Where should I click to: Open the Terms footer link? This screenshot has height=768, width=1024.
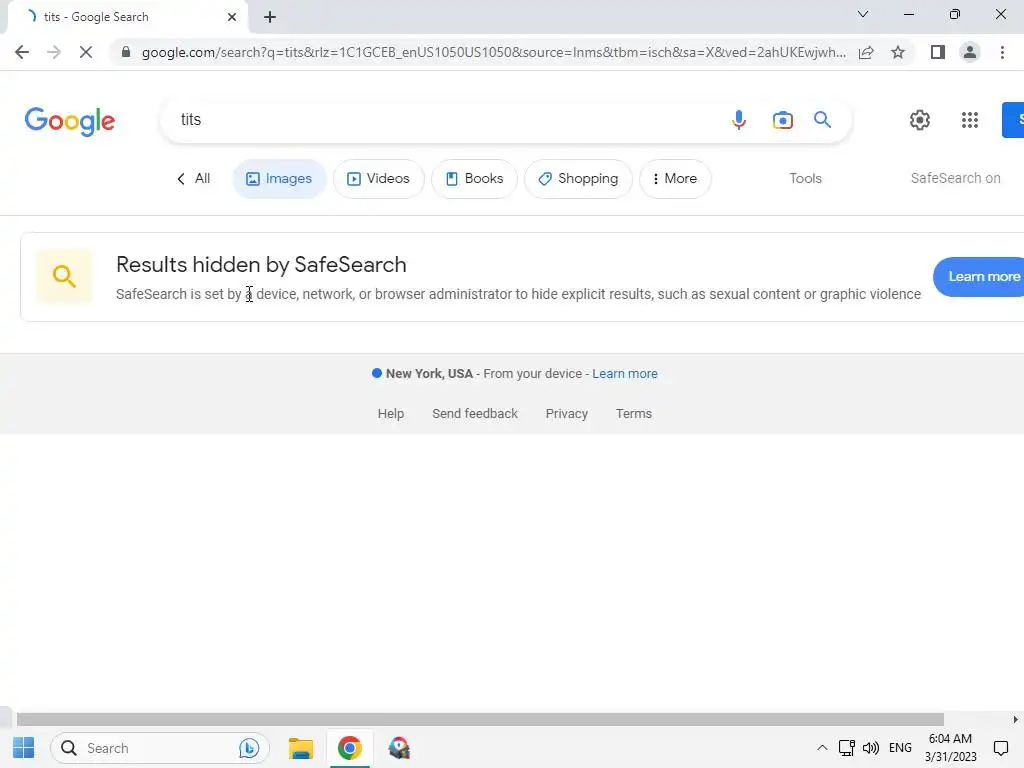pyautogui.click(x=633, y=413)
